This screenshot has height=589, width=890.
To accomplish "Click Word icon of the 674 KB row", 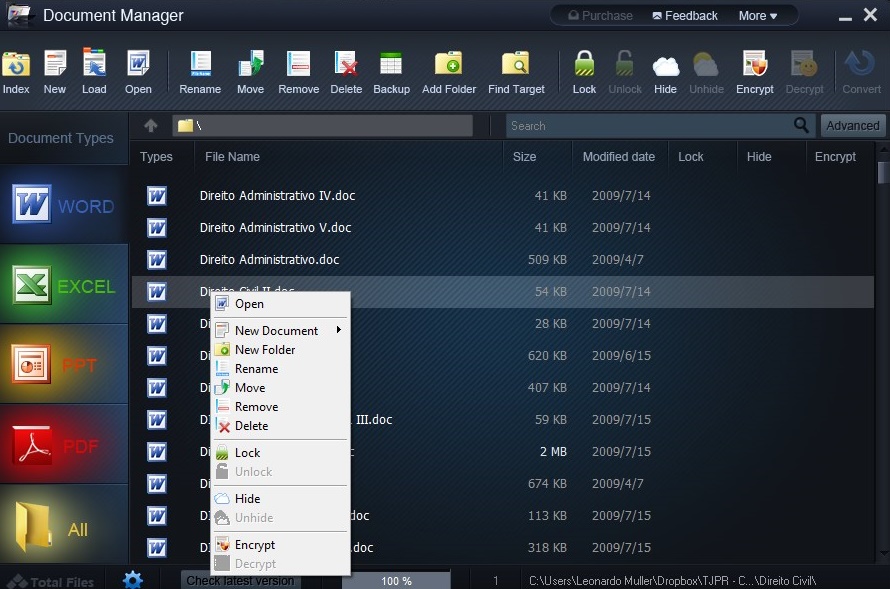I will pyautogui.click(x=157, y=484).
